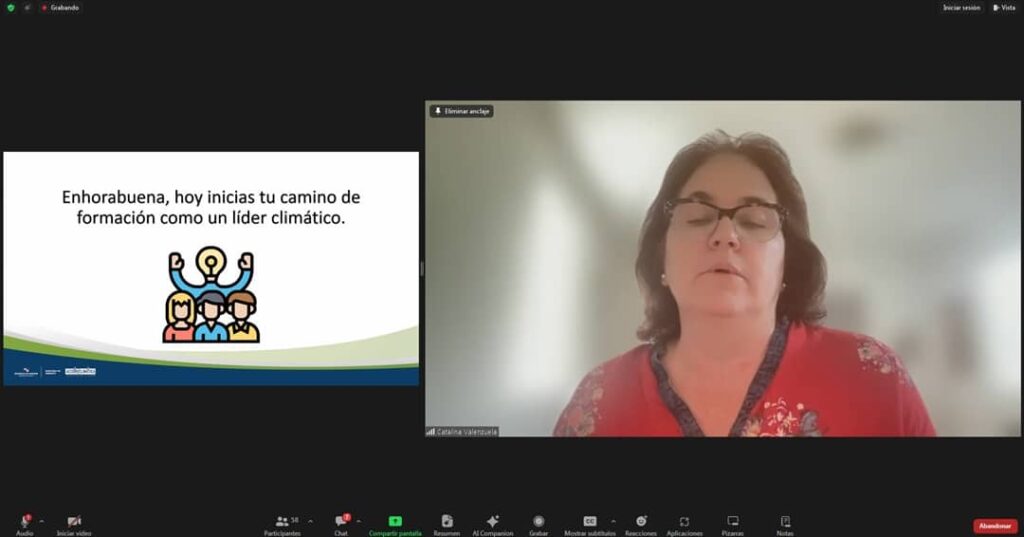This screenshot has height=537, width=1024.
Task: Click Eliminar anclaje to unpin video
Action: point(462,111)
